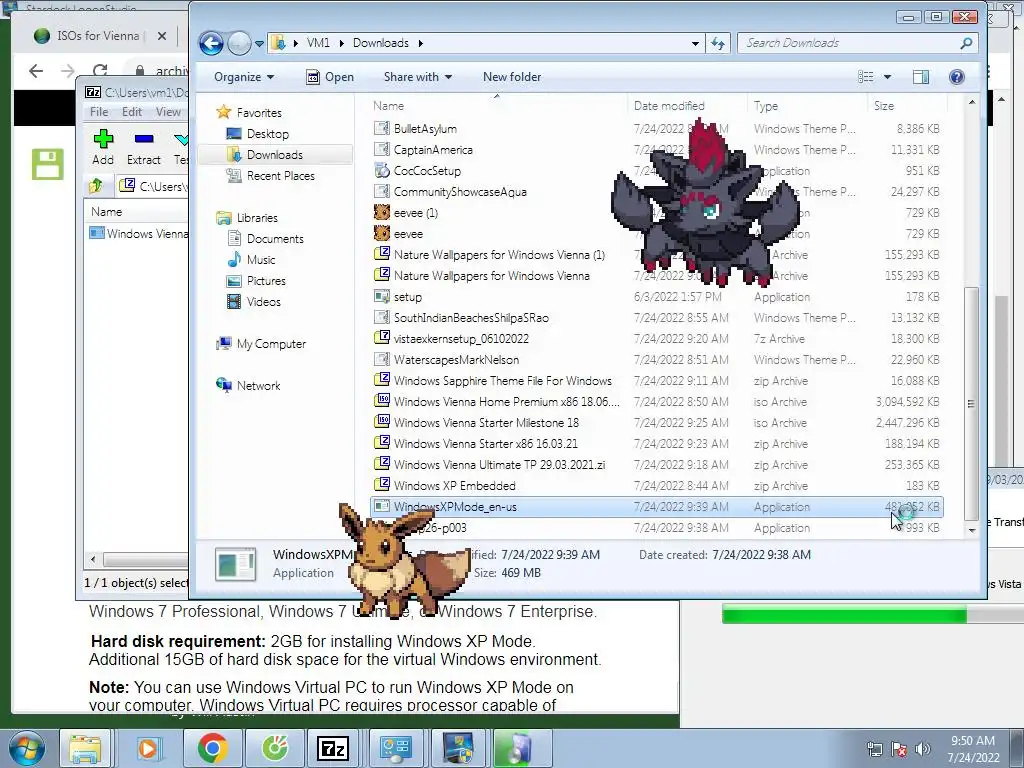Open the Share with dropdown
Viewport: 1024px width, 768px height.
418,77
